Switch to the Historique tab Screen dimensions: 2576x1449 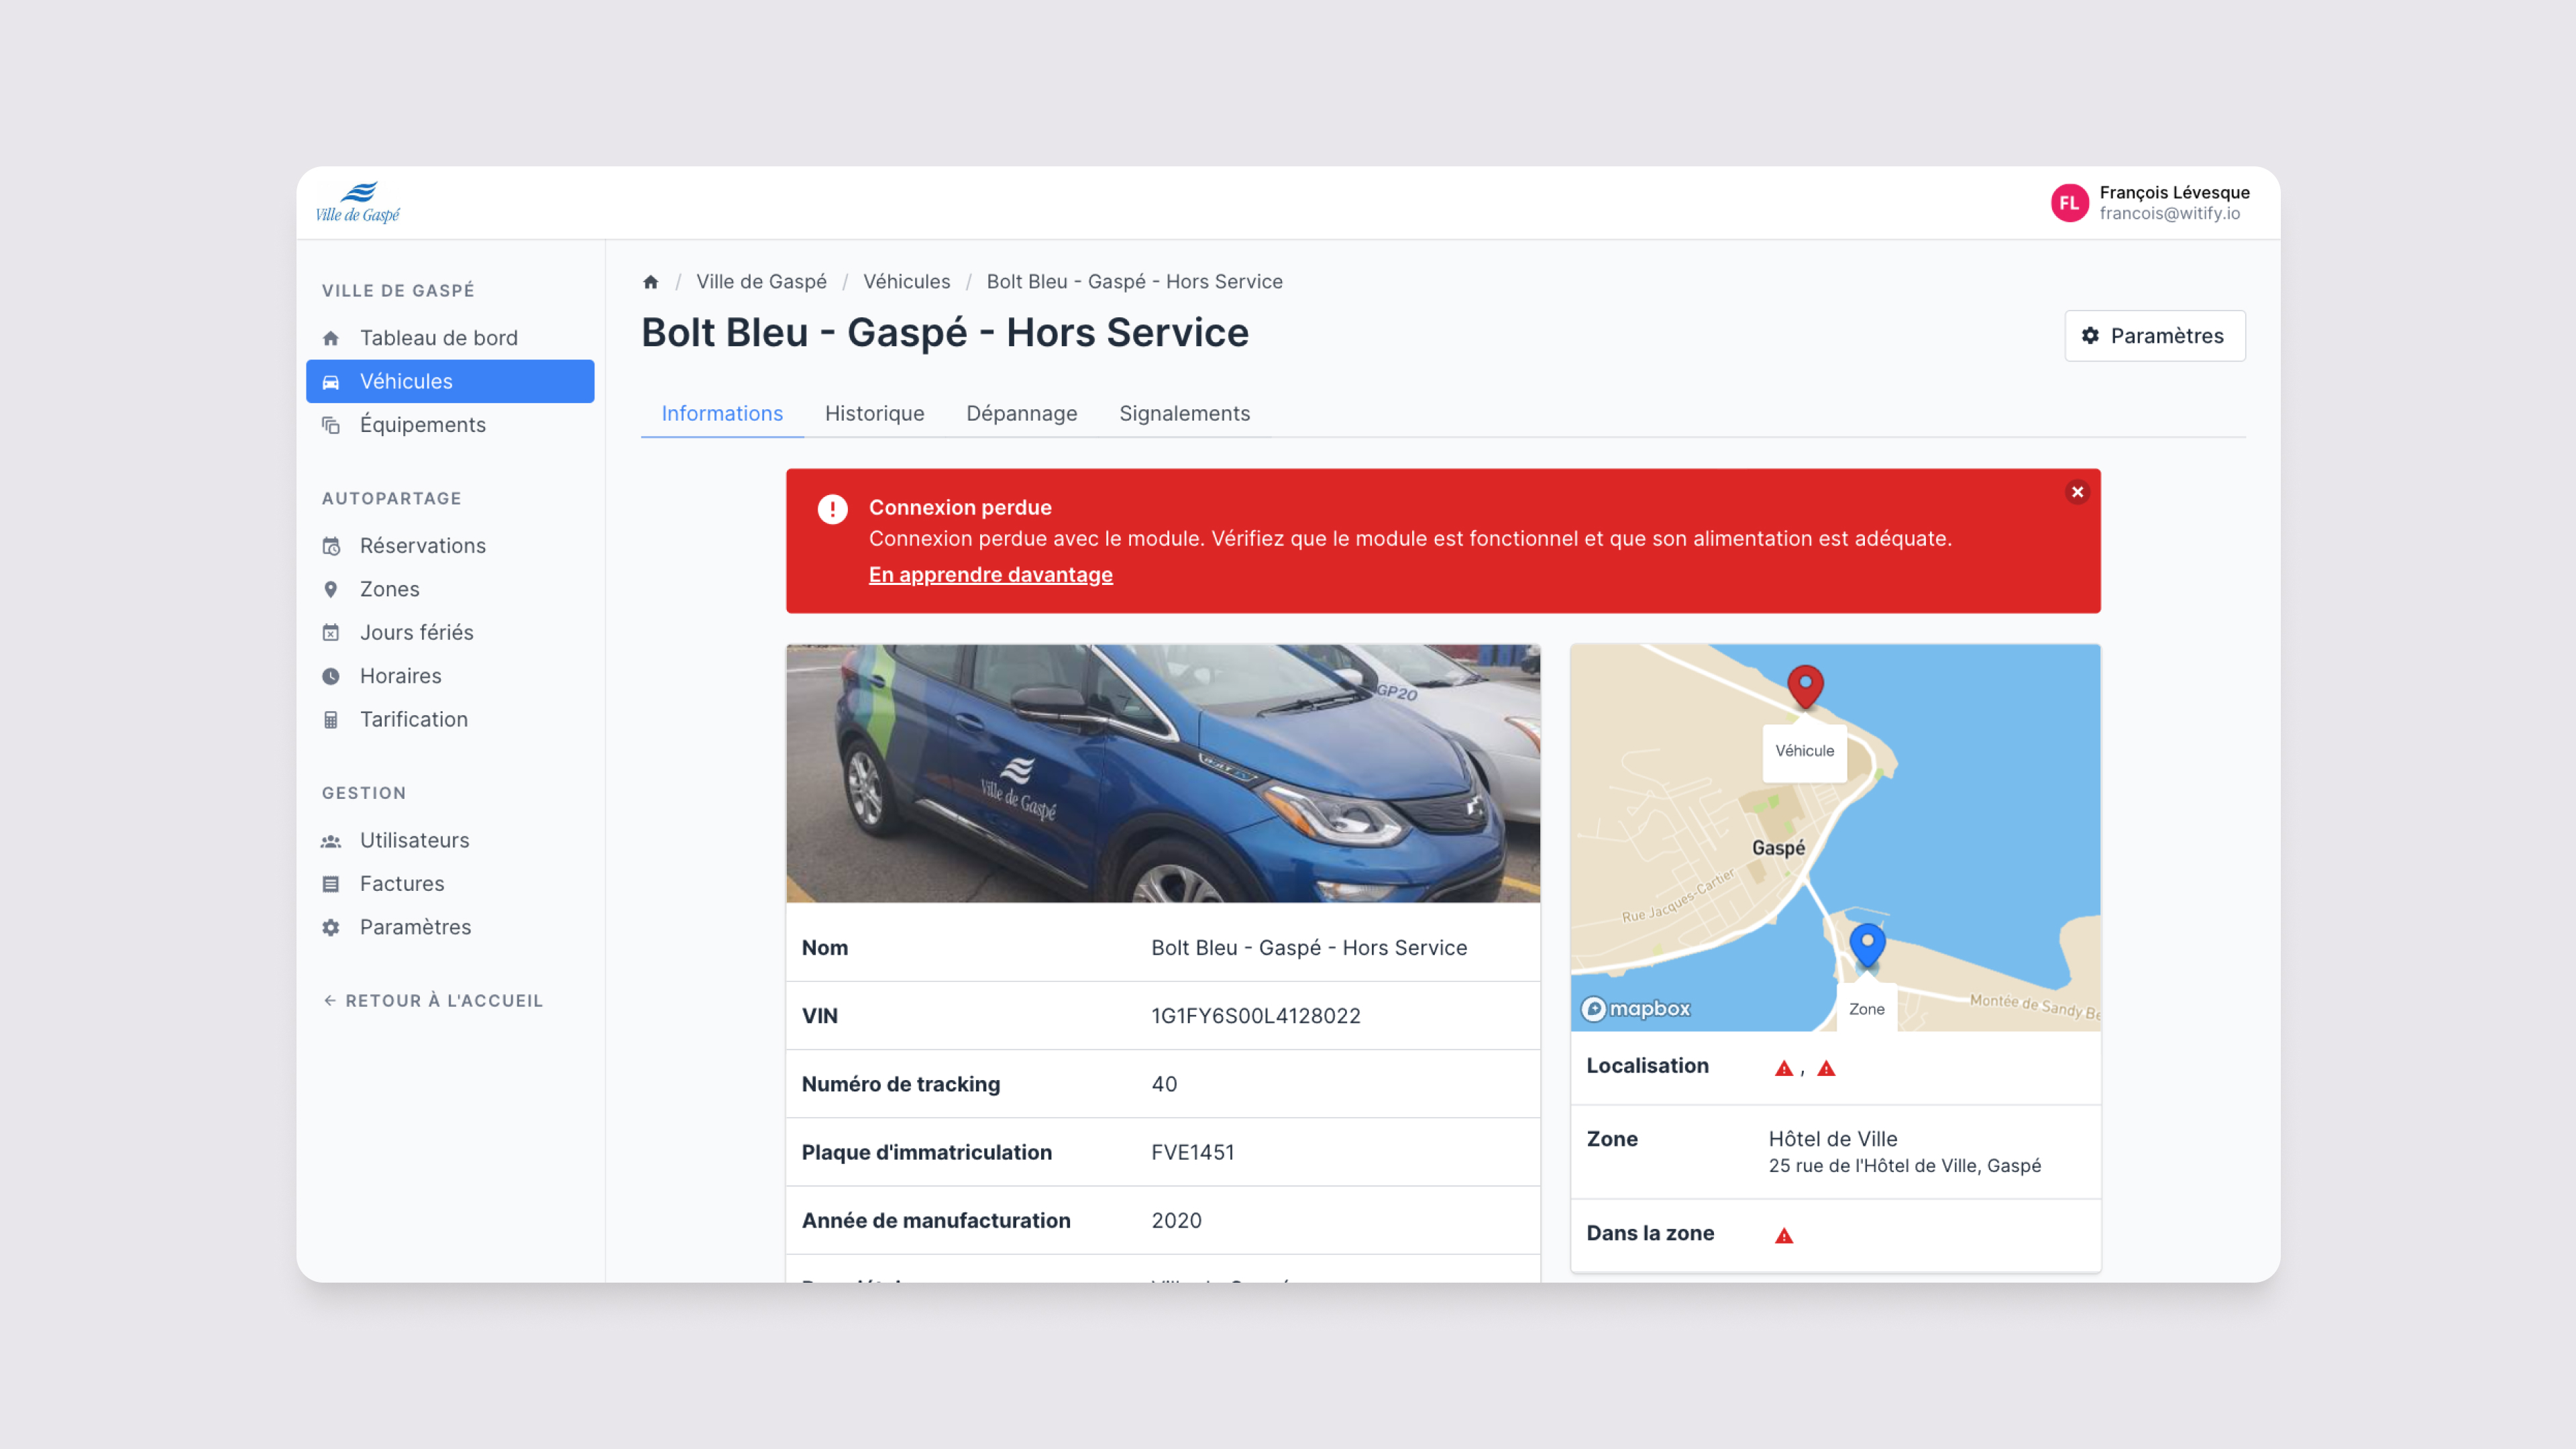pos(874,413)
